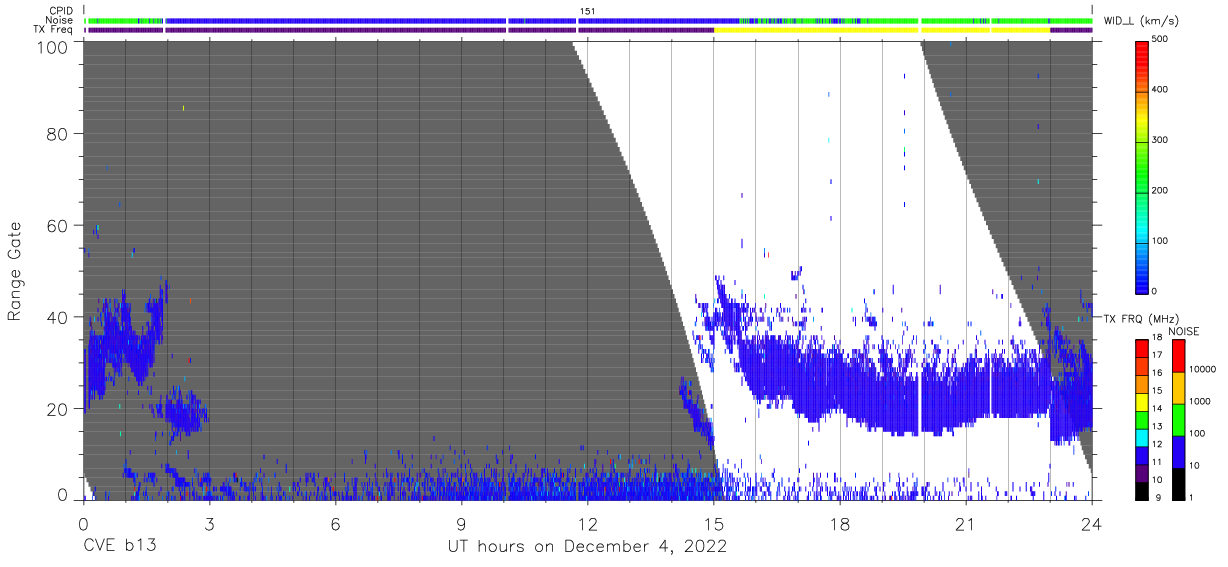Click the 60 tick on Range Gate axis

55,226
